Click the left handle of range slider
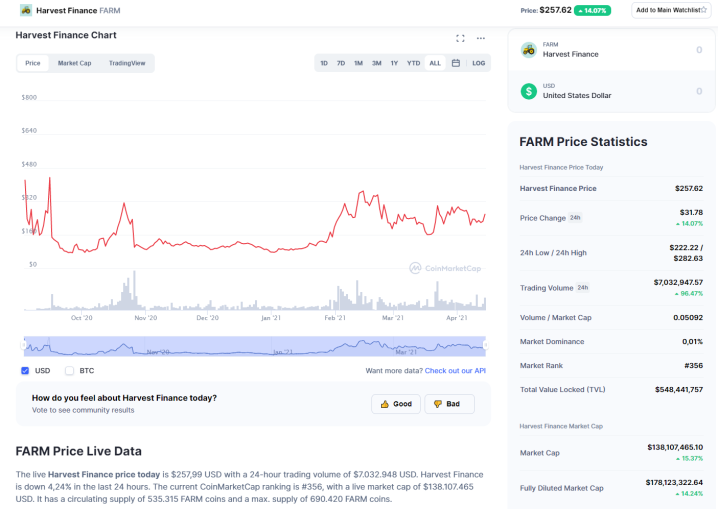Viewport: 718px width, 509px height. click(23, 345)
